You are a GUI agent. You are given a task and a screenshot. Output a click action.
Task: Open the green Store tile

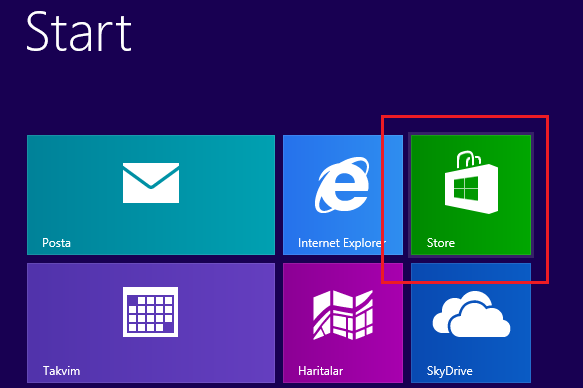point(471,195)
